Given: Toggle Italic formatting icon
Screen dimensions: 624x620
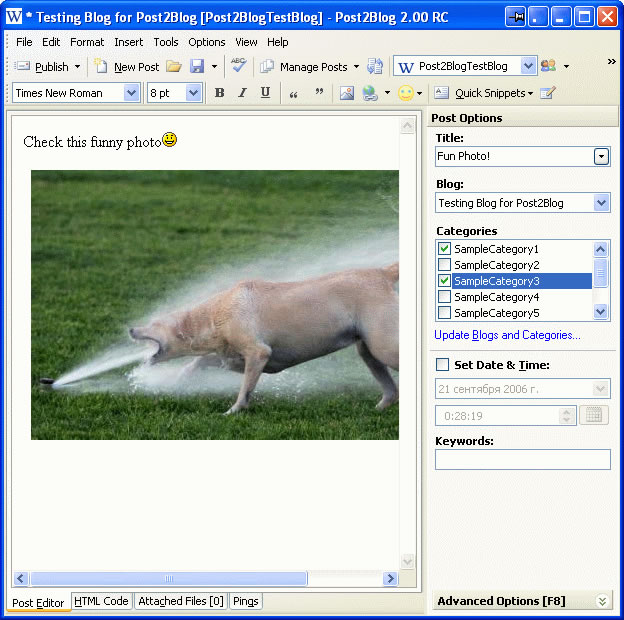Looking at the screenshot, I should click(242, 93).
